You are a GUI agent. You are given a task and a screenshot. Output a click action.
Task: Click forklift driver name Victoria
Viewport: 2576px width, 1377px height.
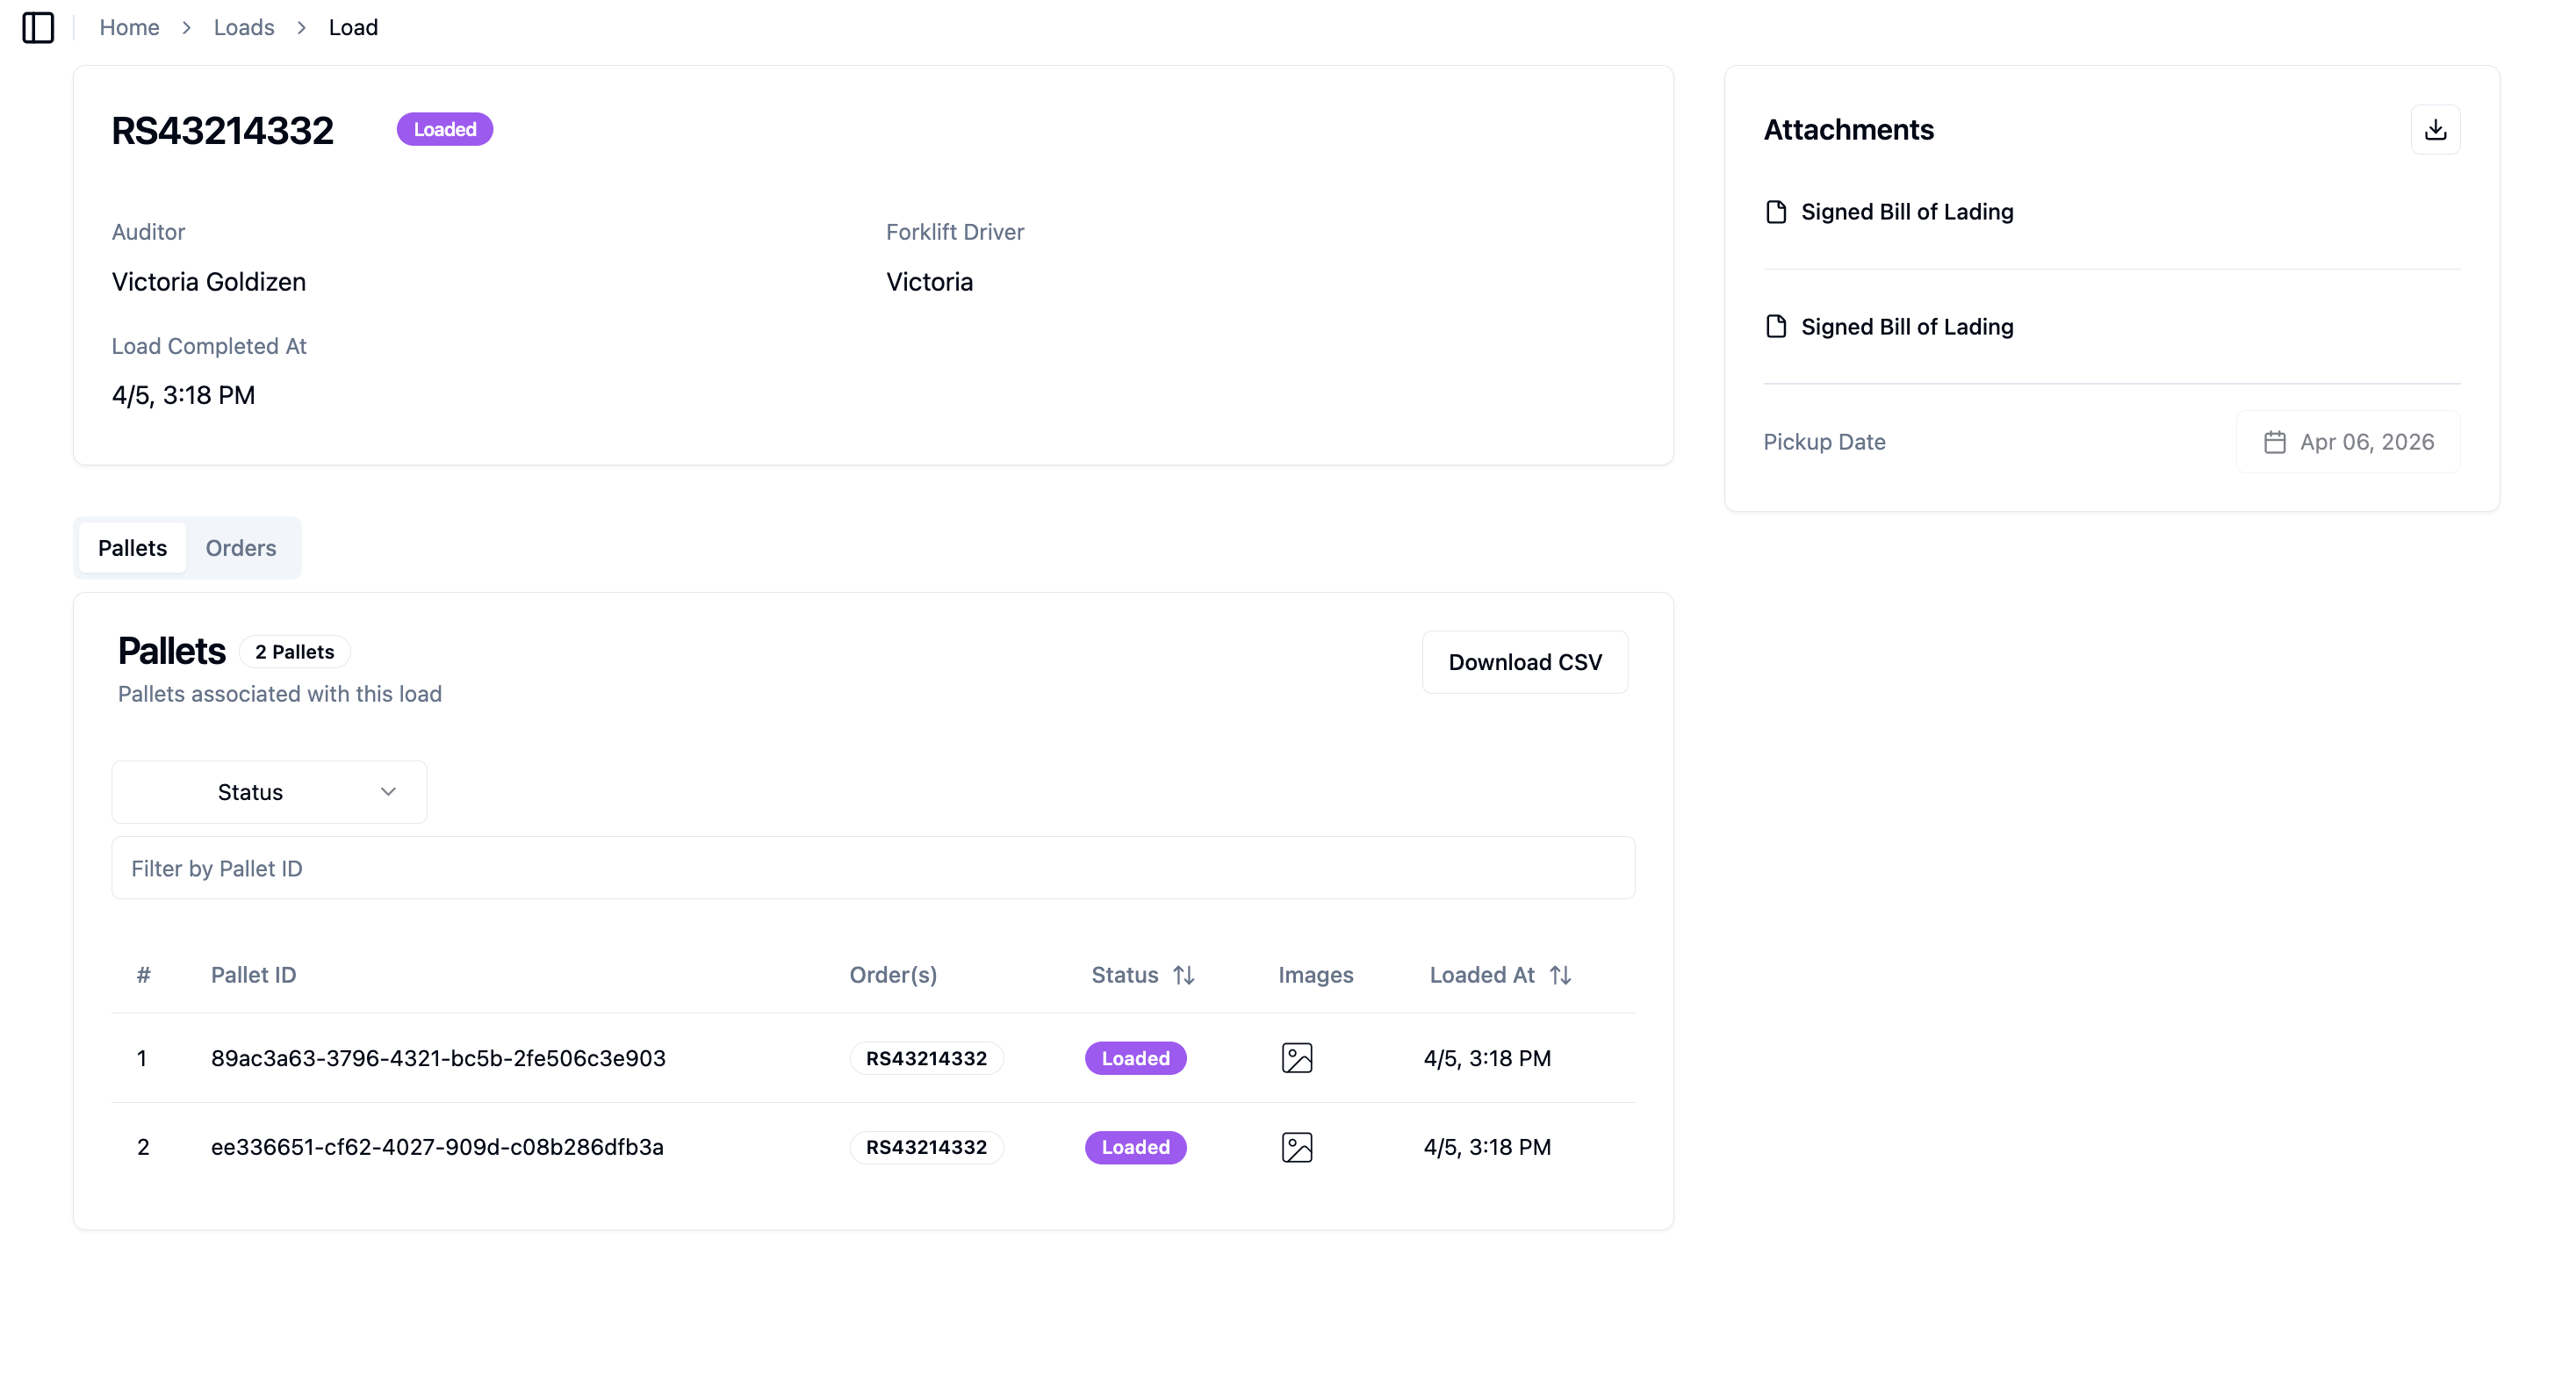(929, 282)
